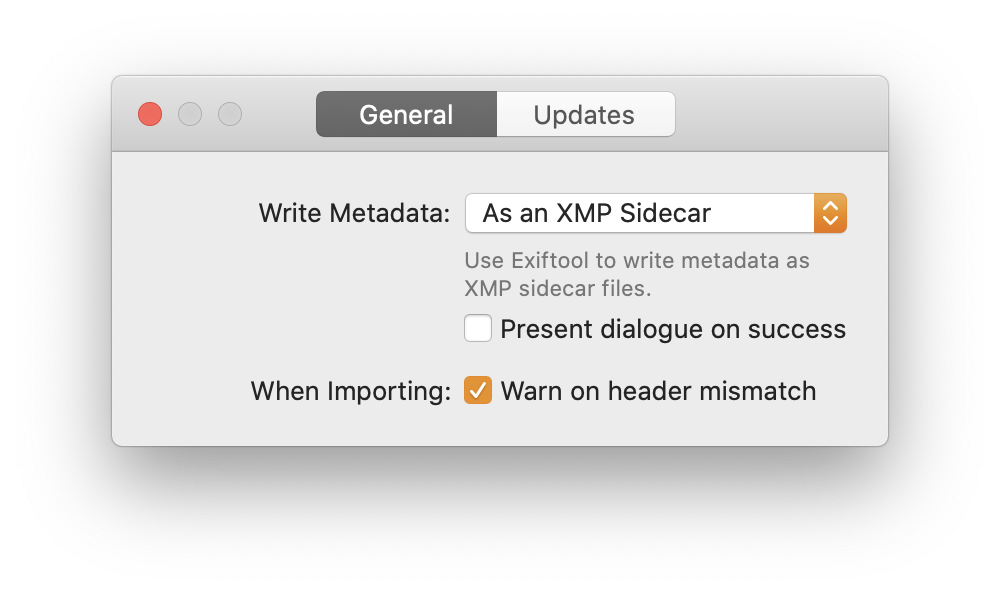Change the metadata writing method
The height and width of the screenshot is (594, 1000).
coord(655,212)
